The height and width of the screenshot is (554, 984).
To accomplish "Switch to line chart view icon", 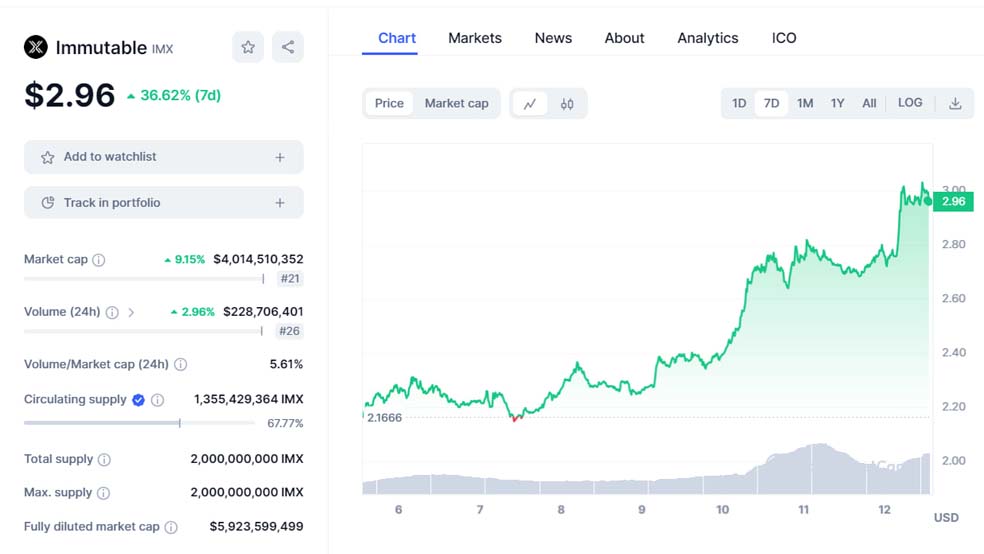I will coord(530,103).
